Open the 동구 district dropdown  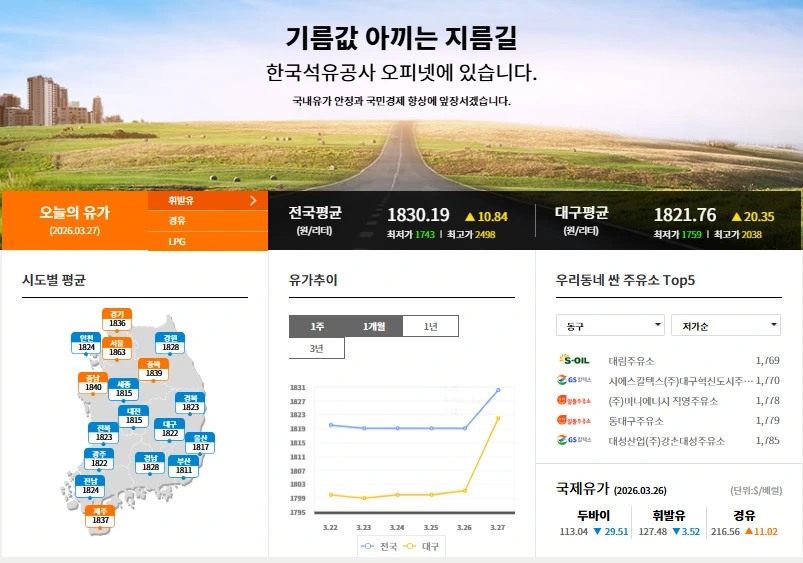pos(610,325)
